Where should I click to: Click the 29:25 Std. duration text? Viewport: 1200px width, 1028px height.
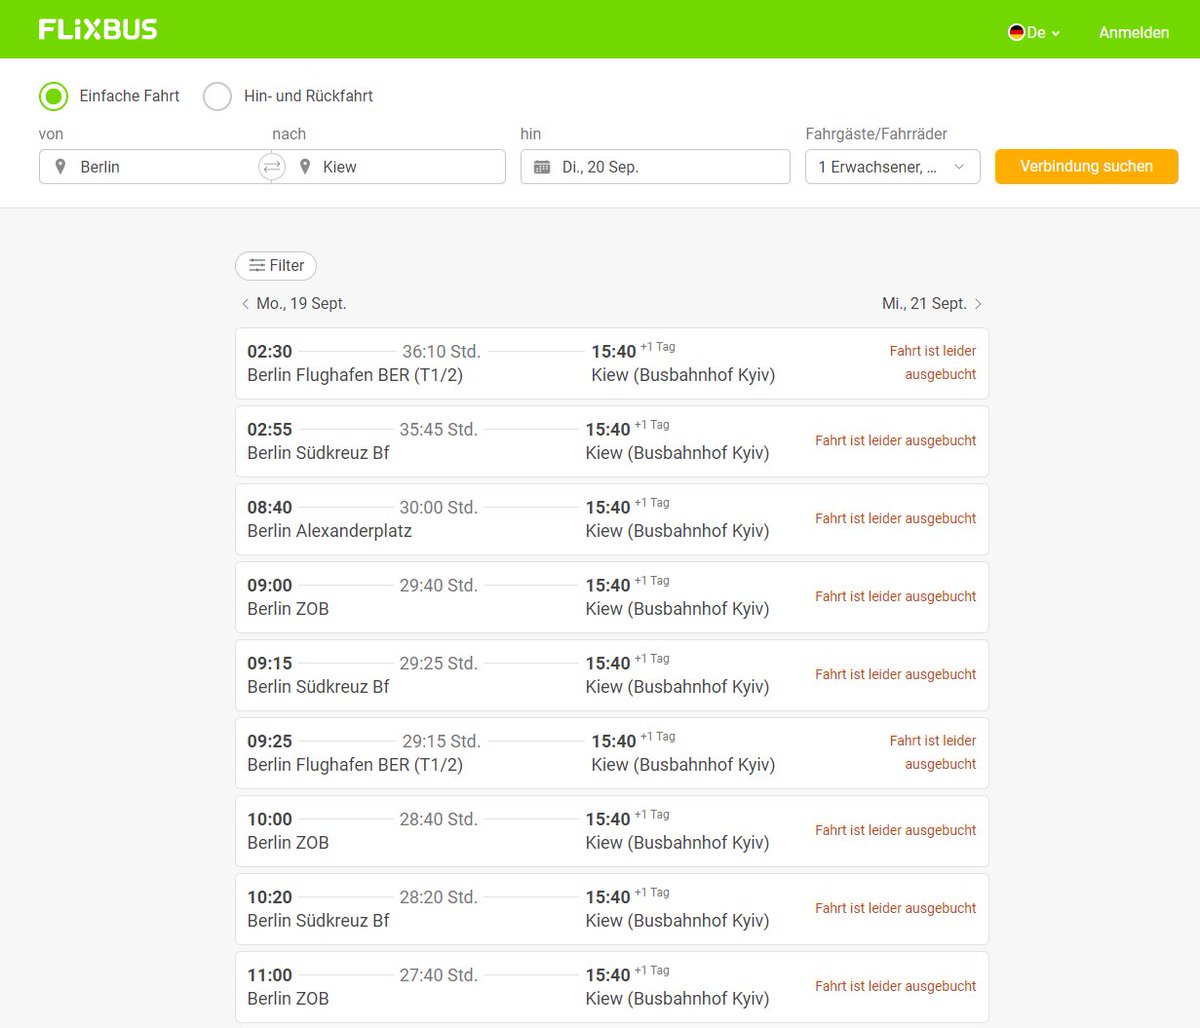pyautogui.click(x=438, y=663)
